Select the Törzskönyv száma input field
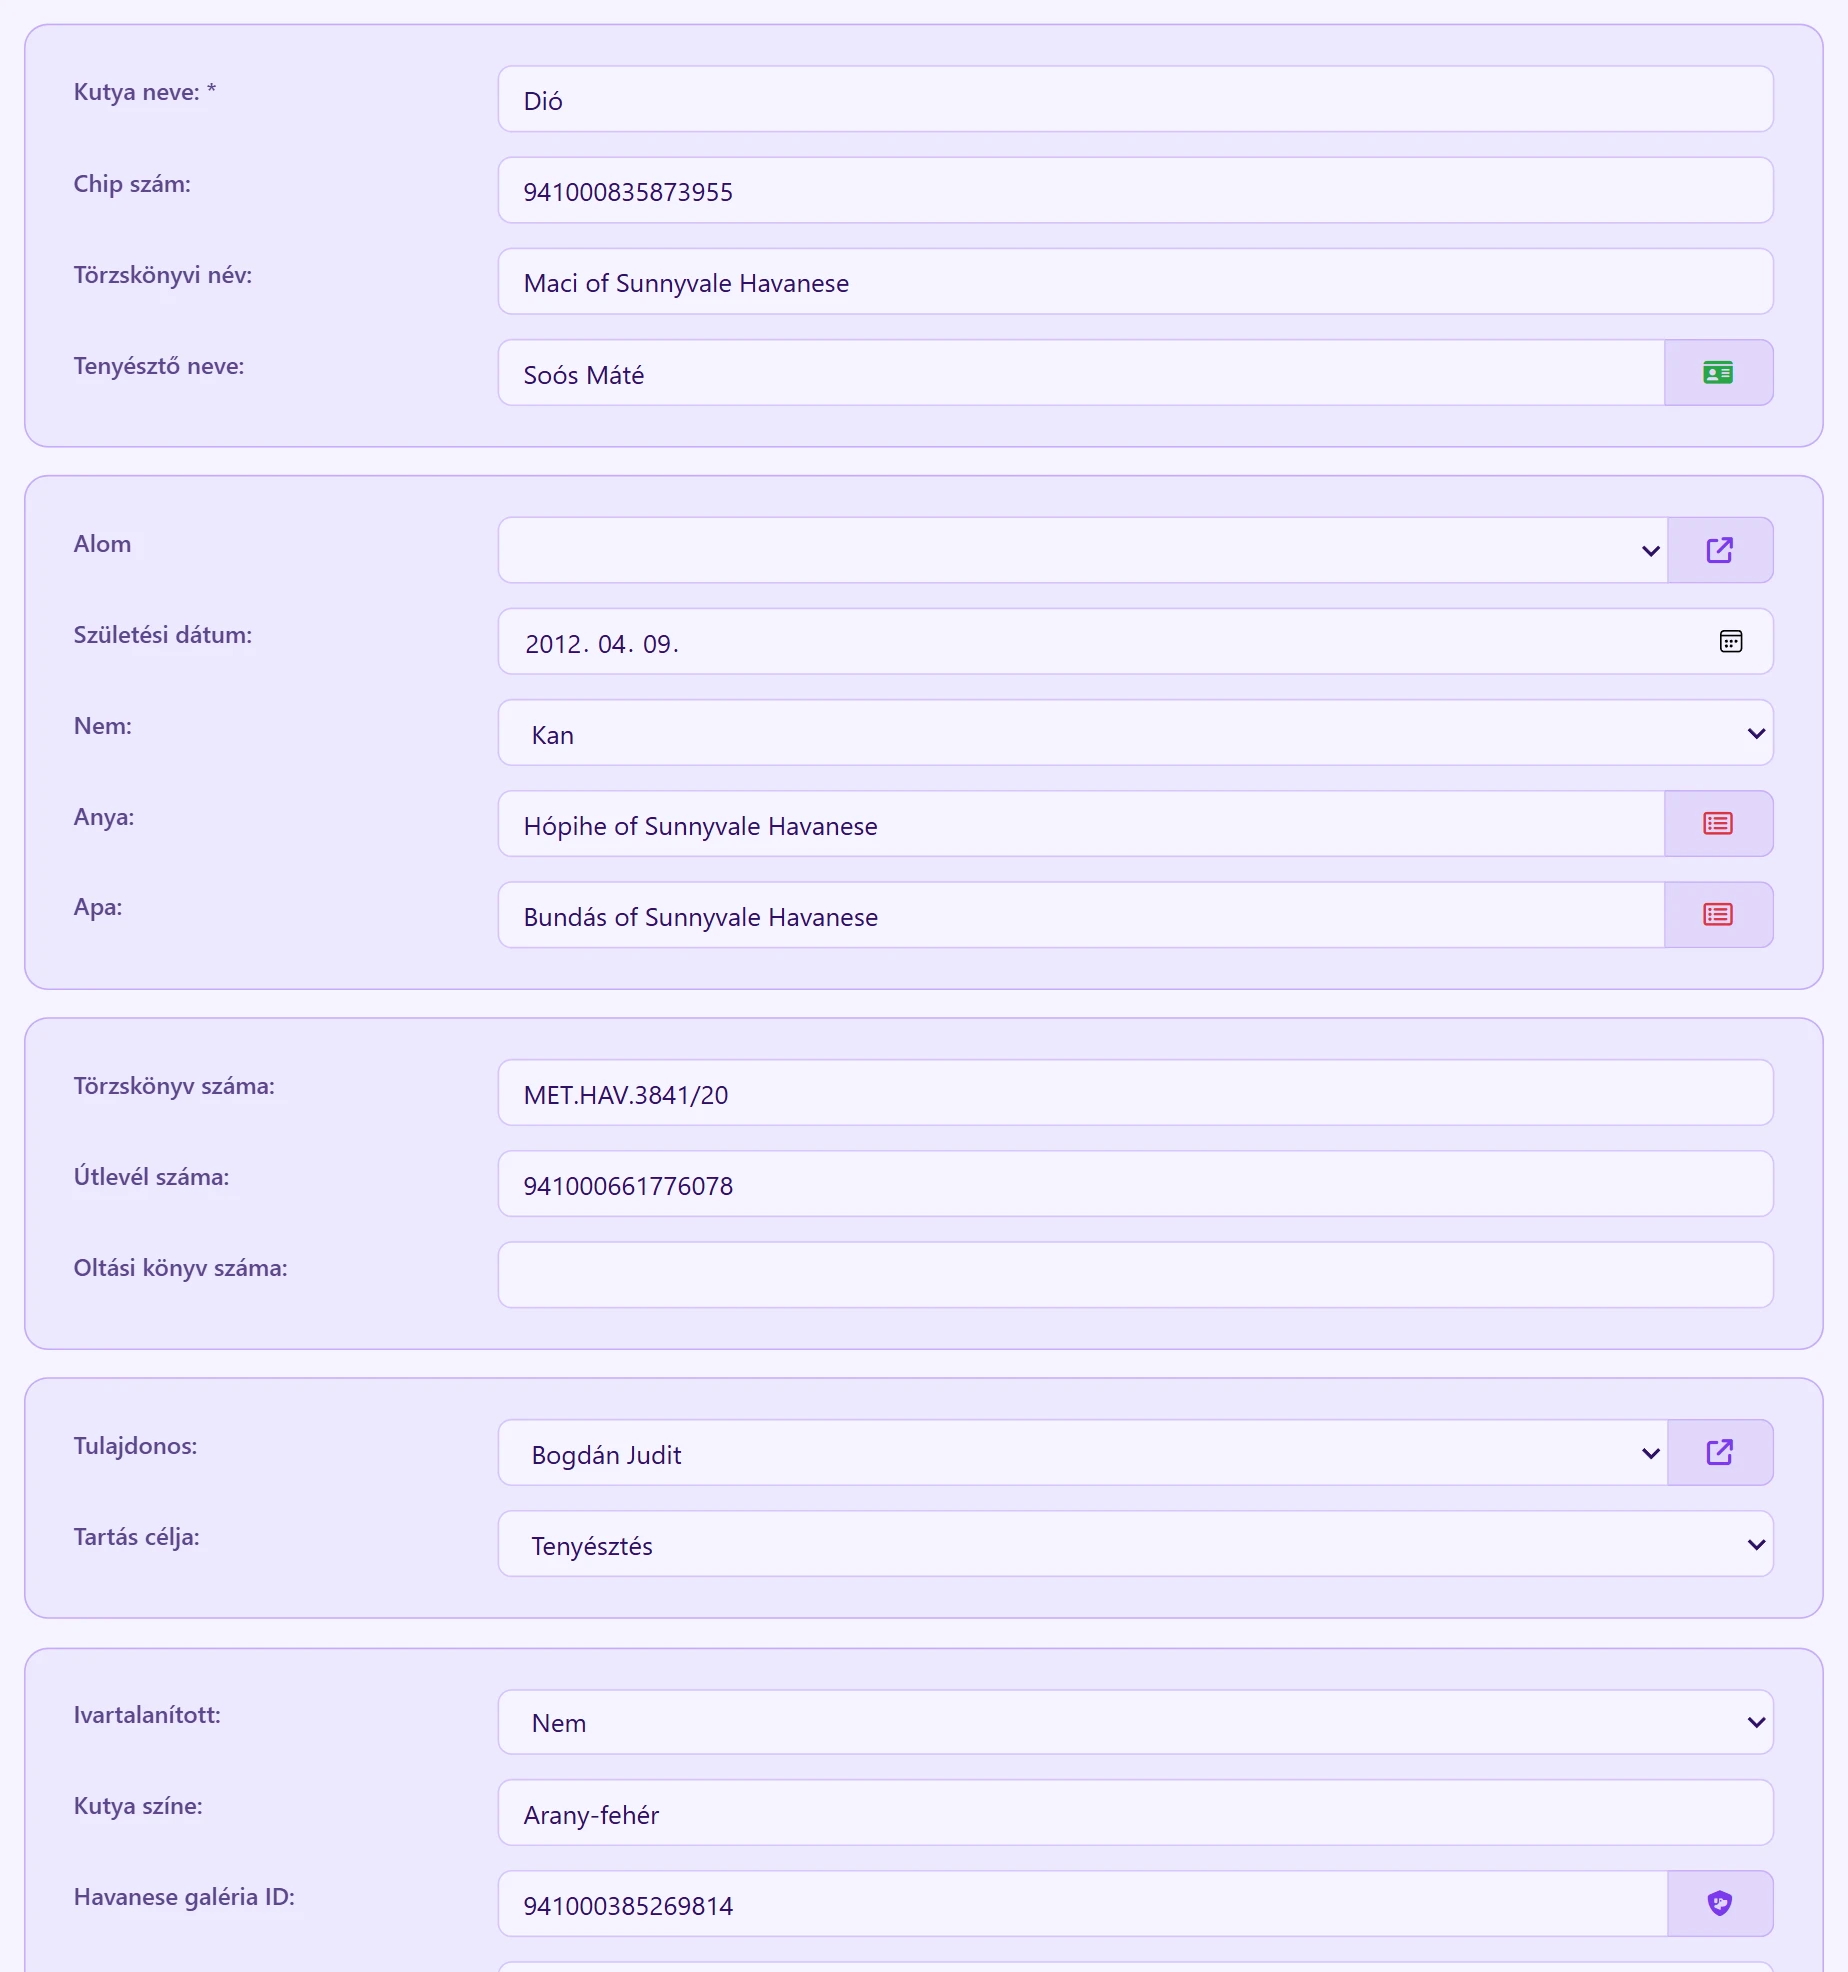Viewport: 1848px width, 1972px height. (x=1135, y=1093)
